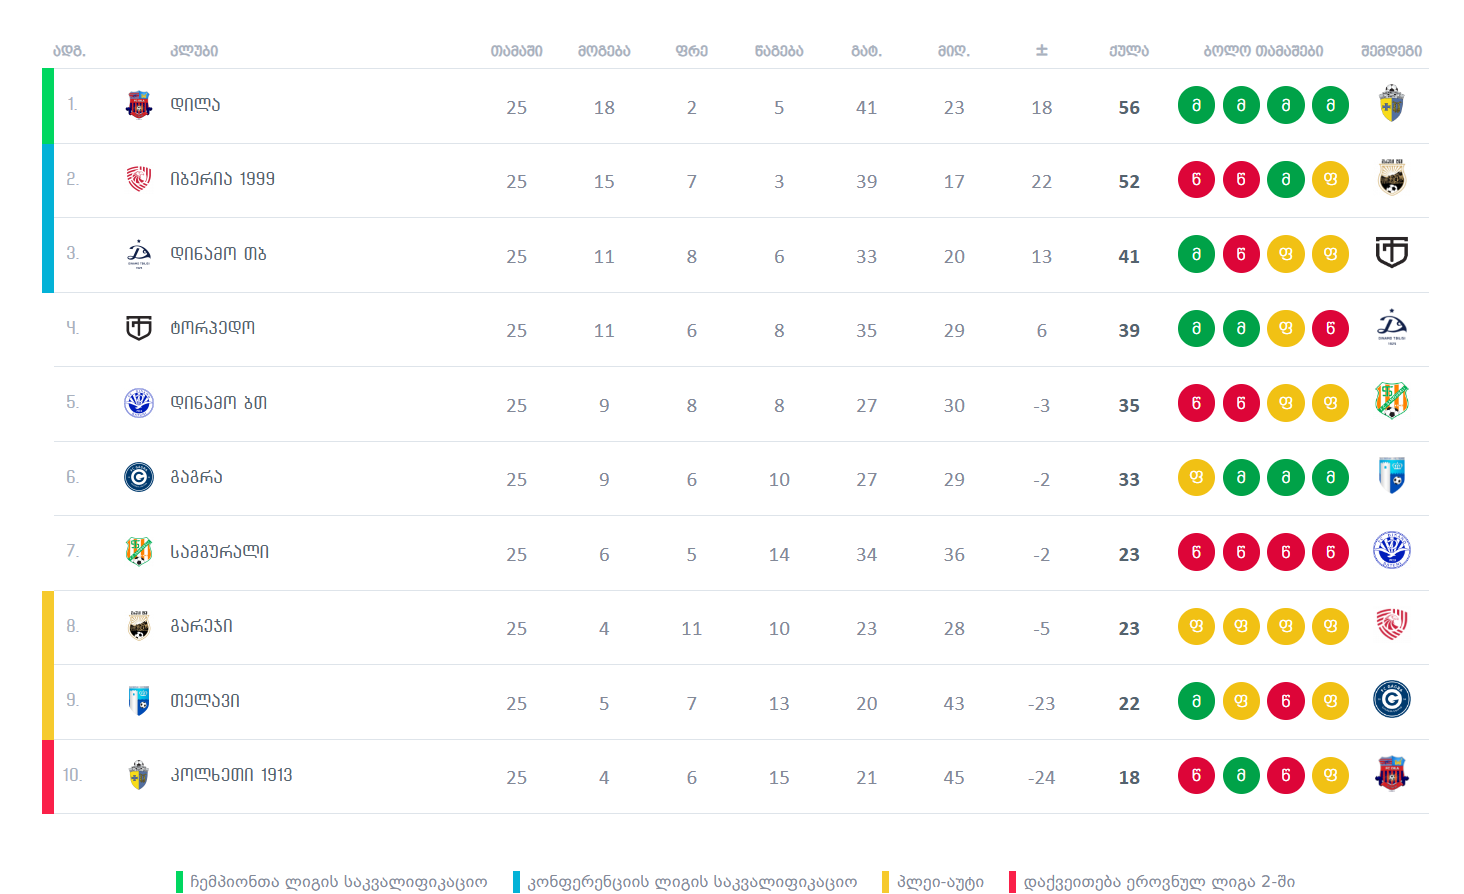Click next-opponent crest in სამგურალი's row

click(1391, 551)
